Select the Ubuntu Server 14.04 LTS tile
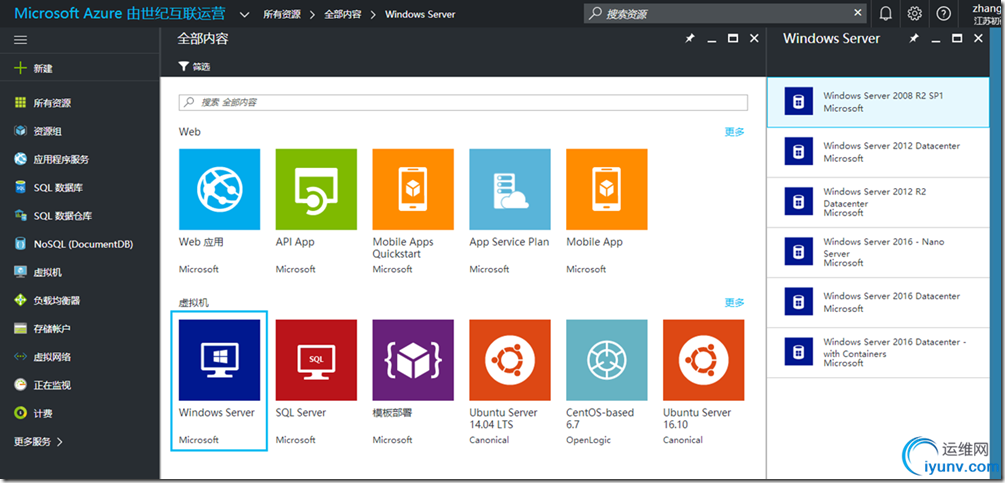Screen dimensions: 1005x483 click(510, 382)
